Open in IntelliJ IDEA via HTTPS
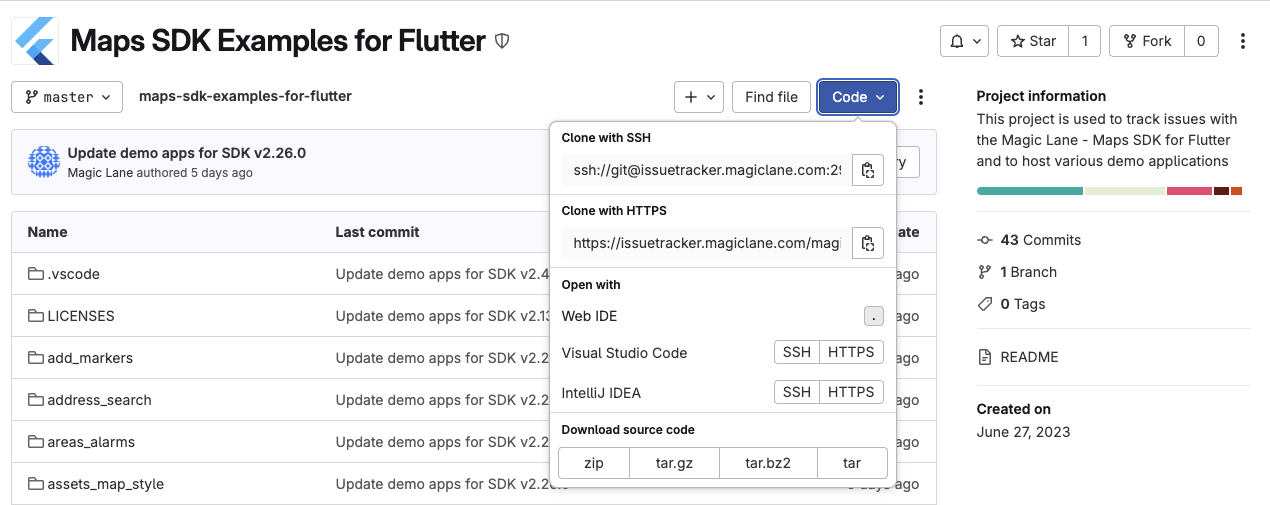 pos(851,392)
